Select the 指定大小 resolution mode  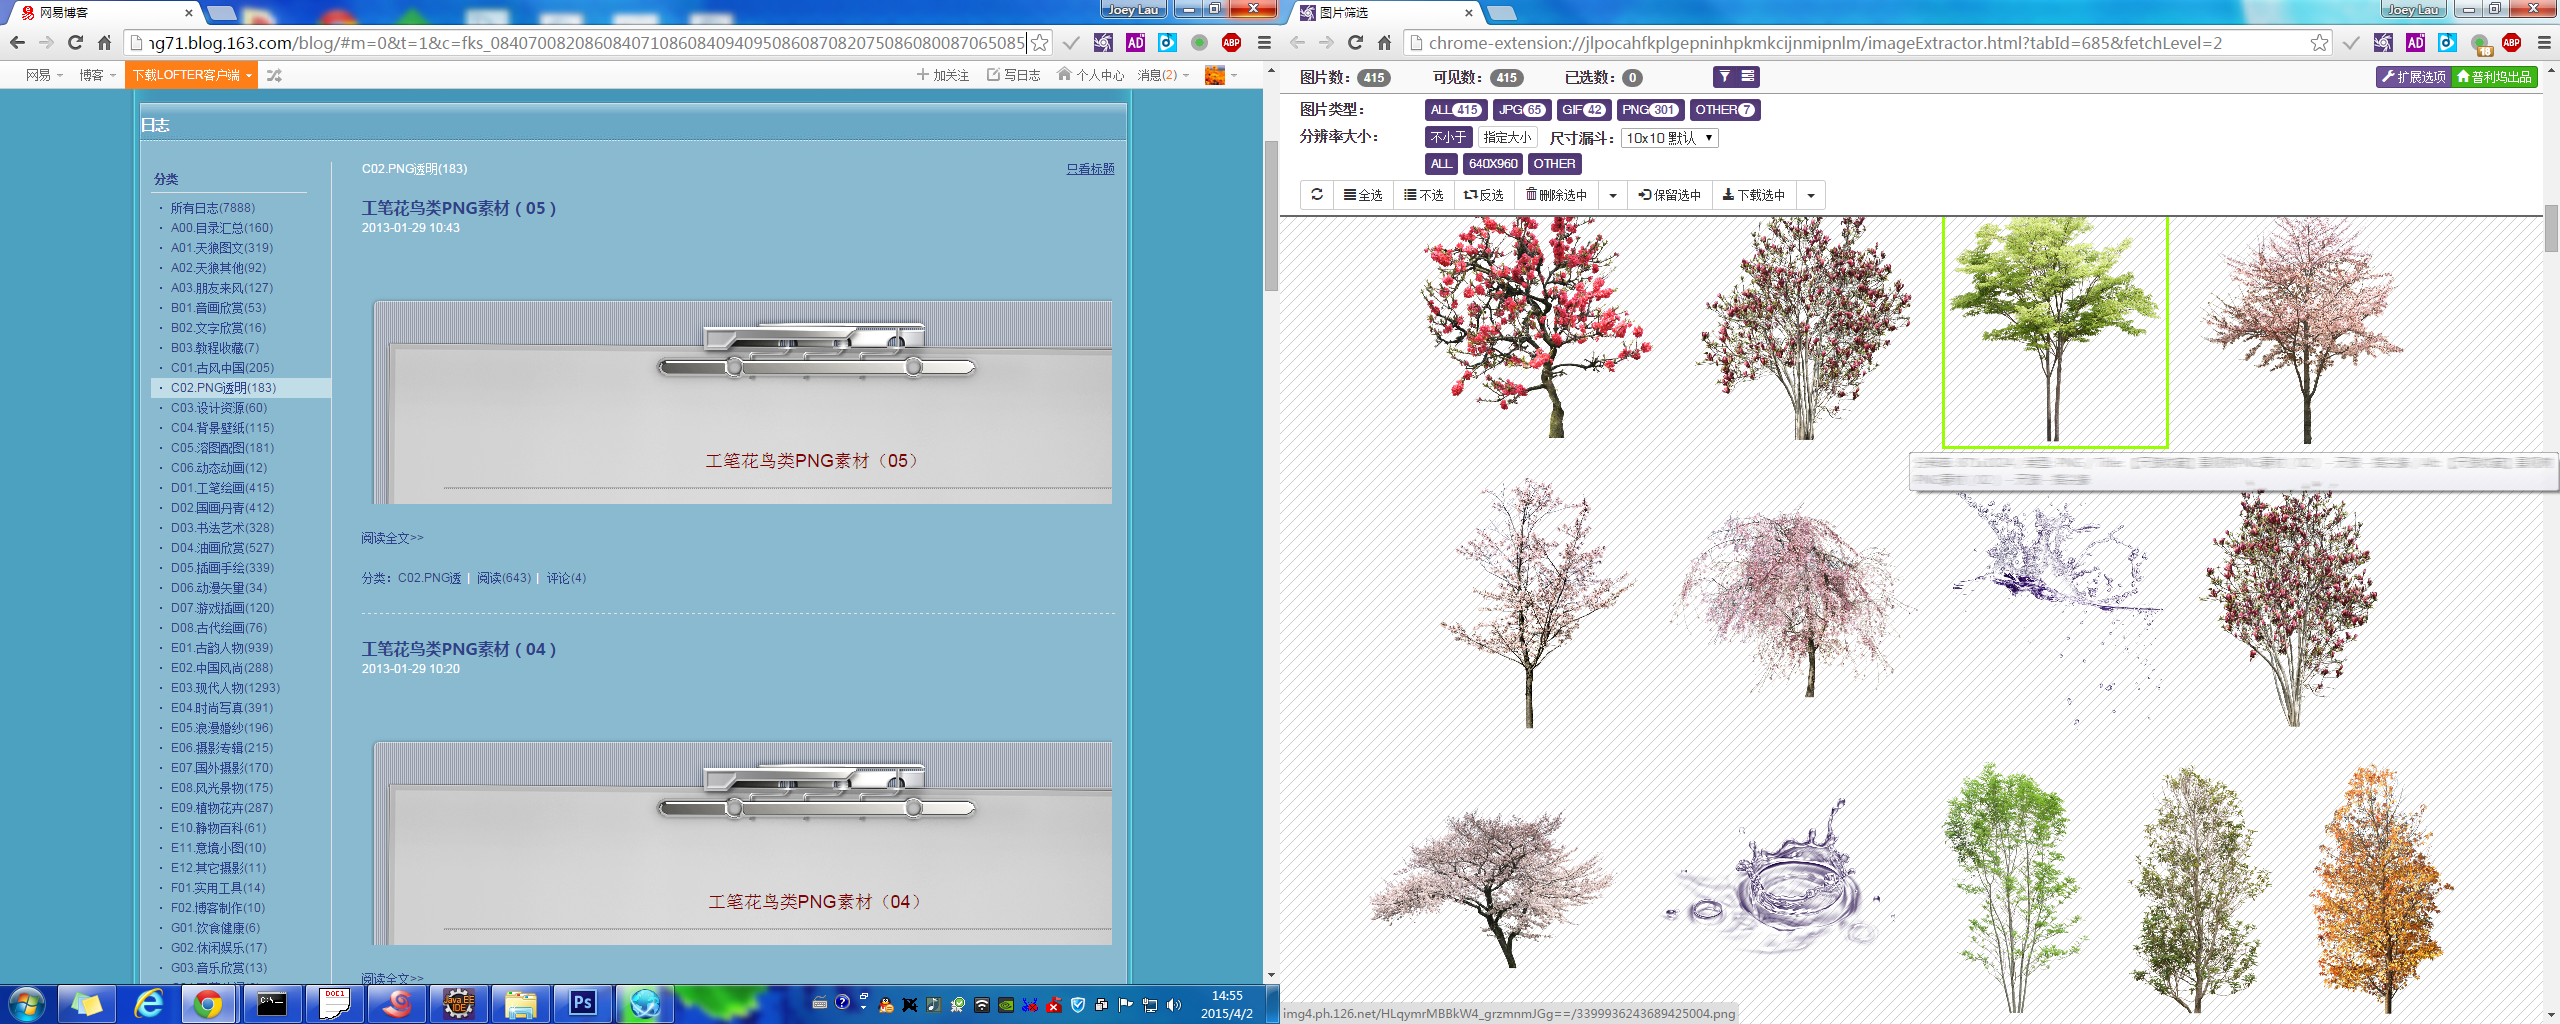(x=1507, y=138)
